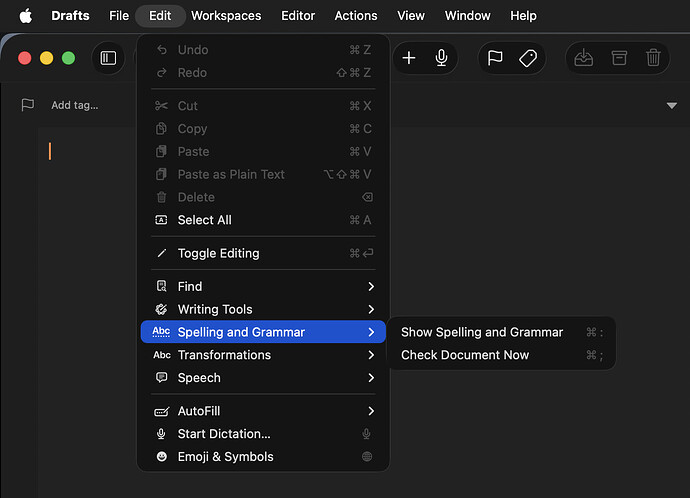Screen dimensions: 690x498
Task: Choose Select All from the Edit menu
Action: click(263, 220)
